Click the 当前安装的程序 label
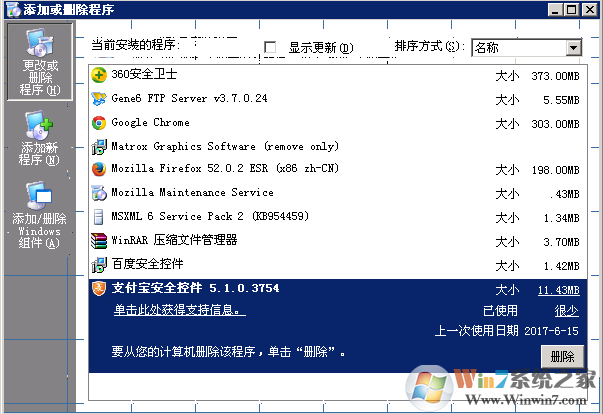 136,45
